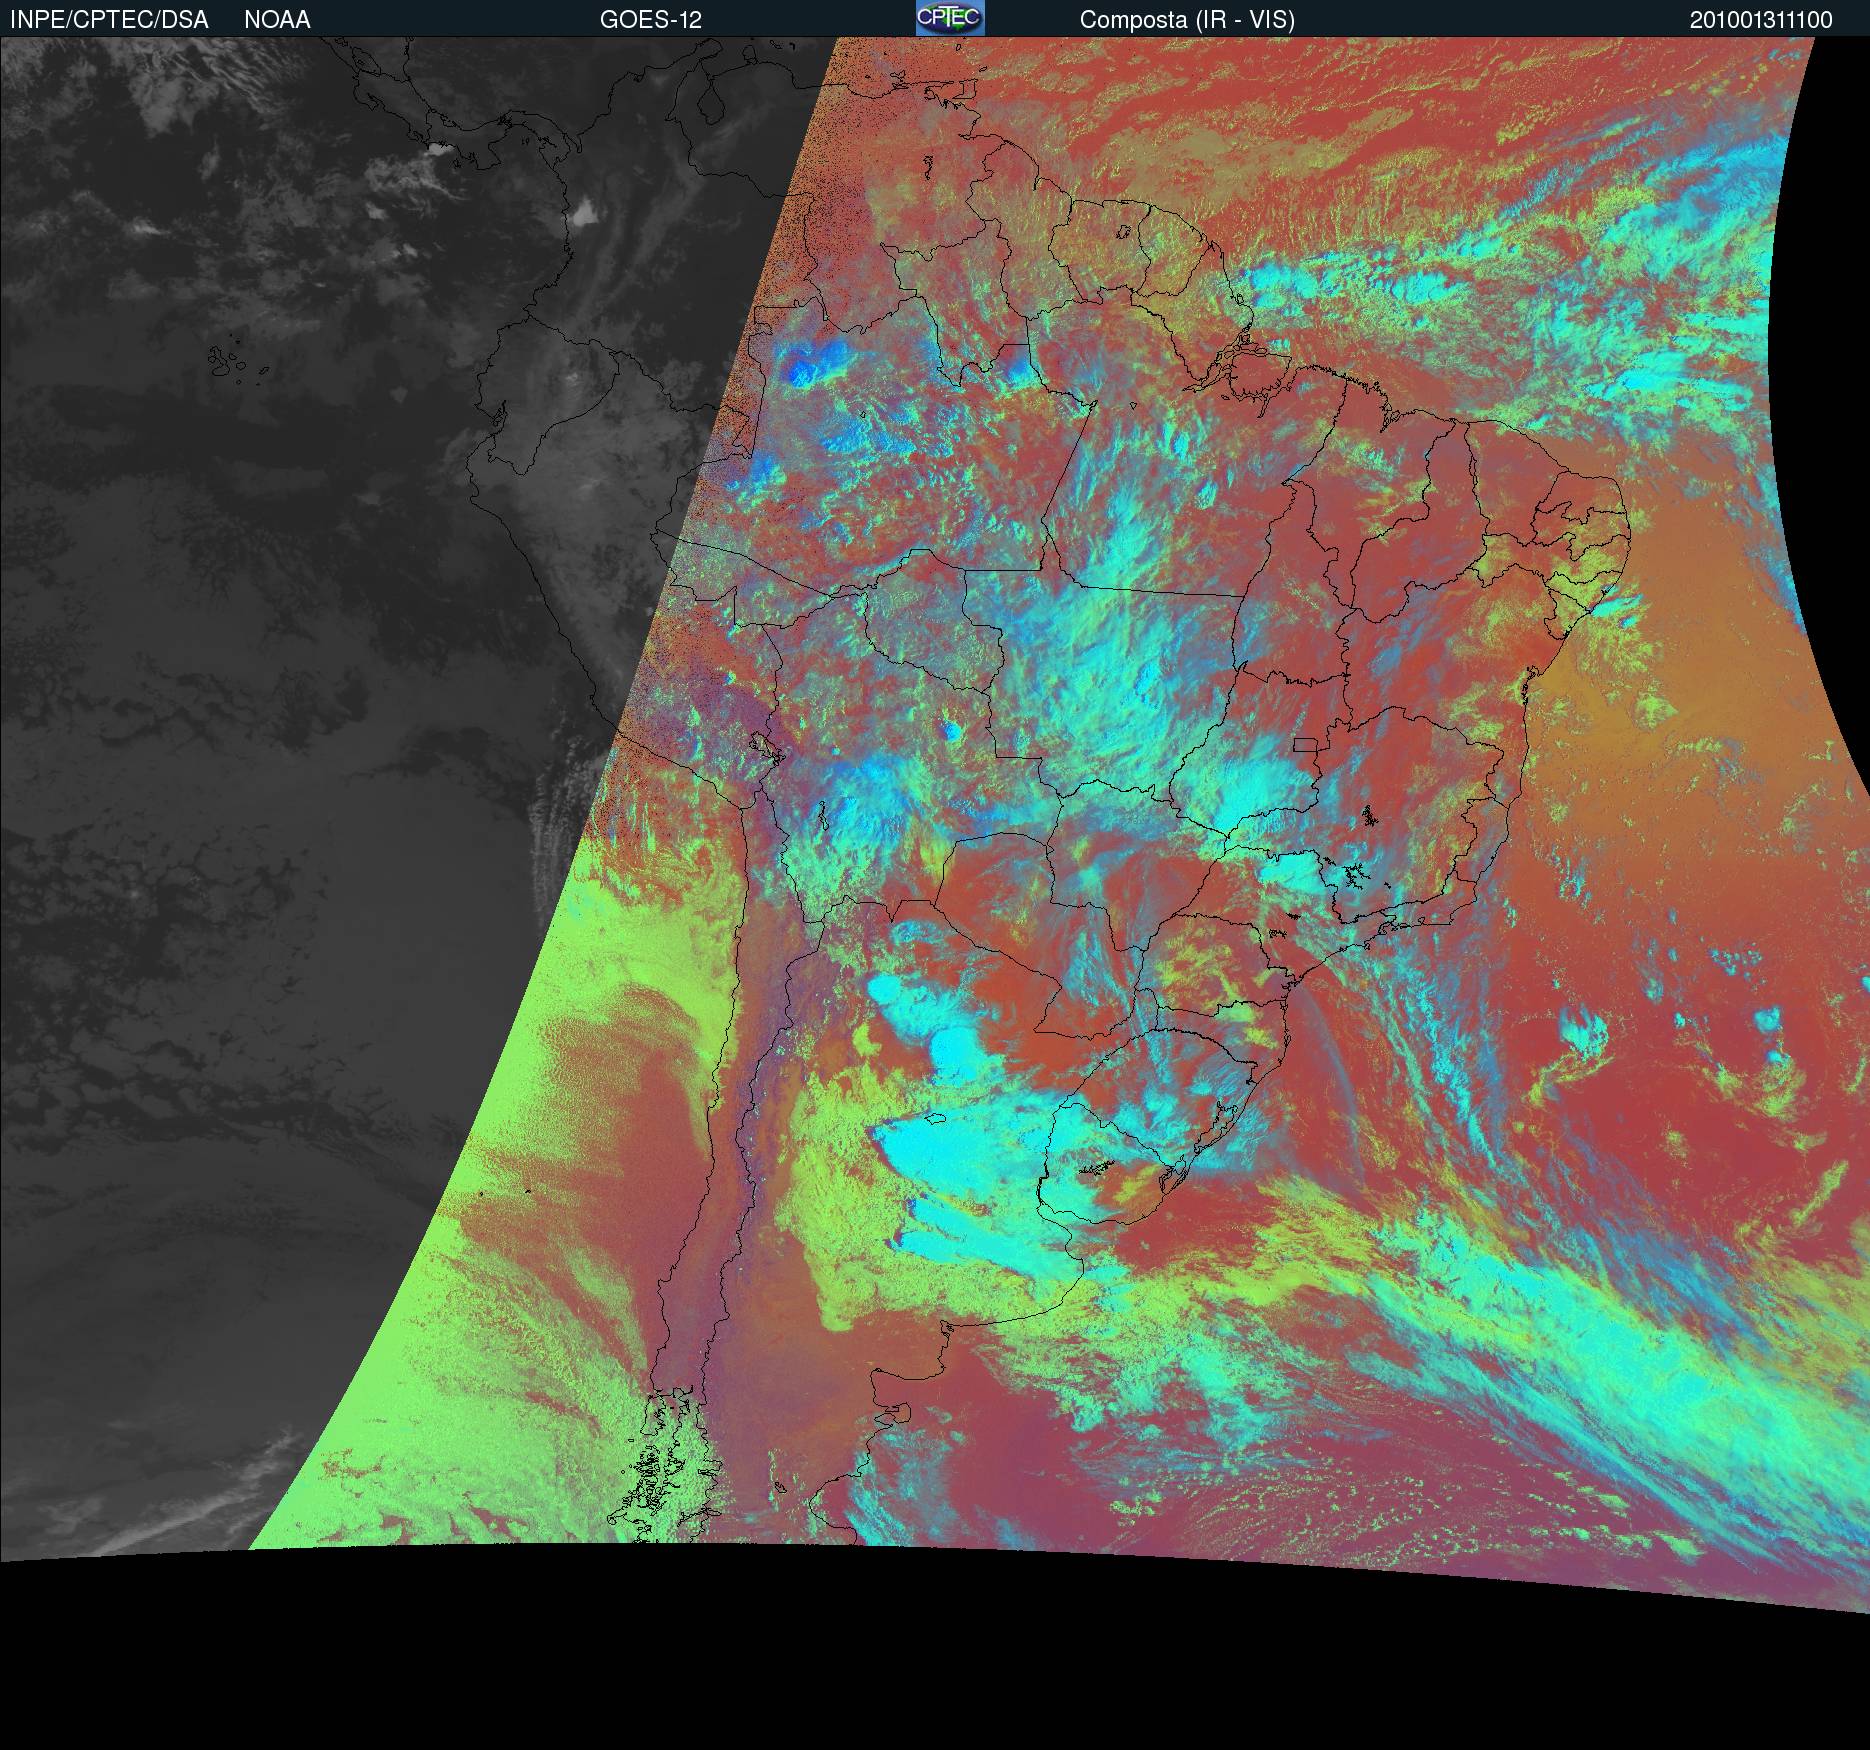Select the GOES-12 satellite label
This screenshot has width=1870, height=1750.
650,20
